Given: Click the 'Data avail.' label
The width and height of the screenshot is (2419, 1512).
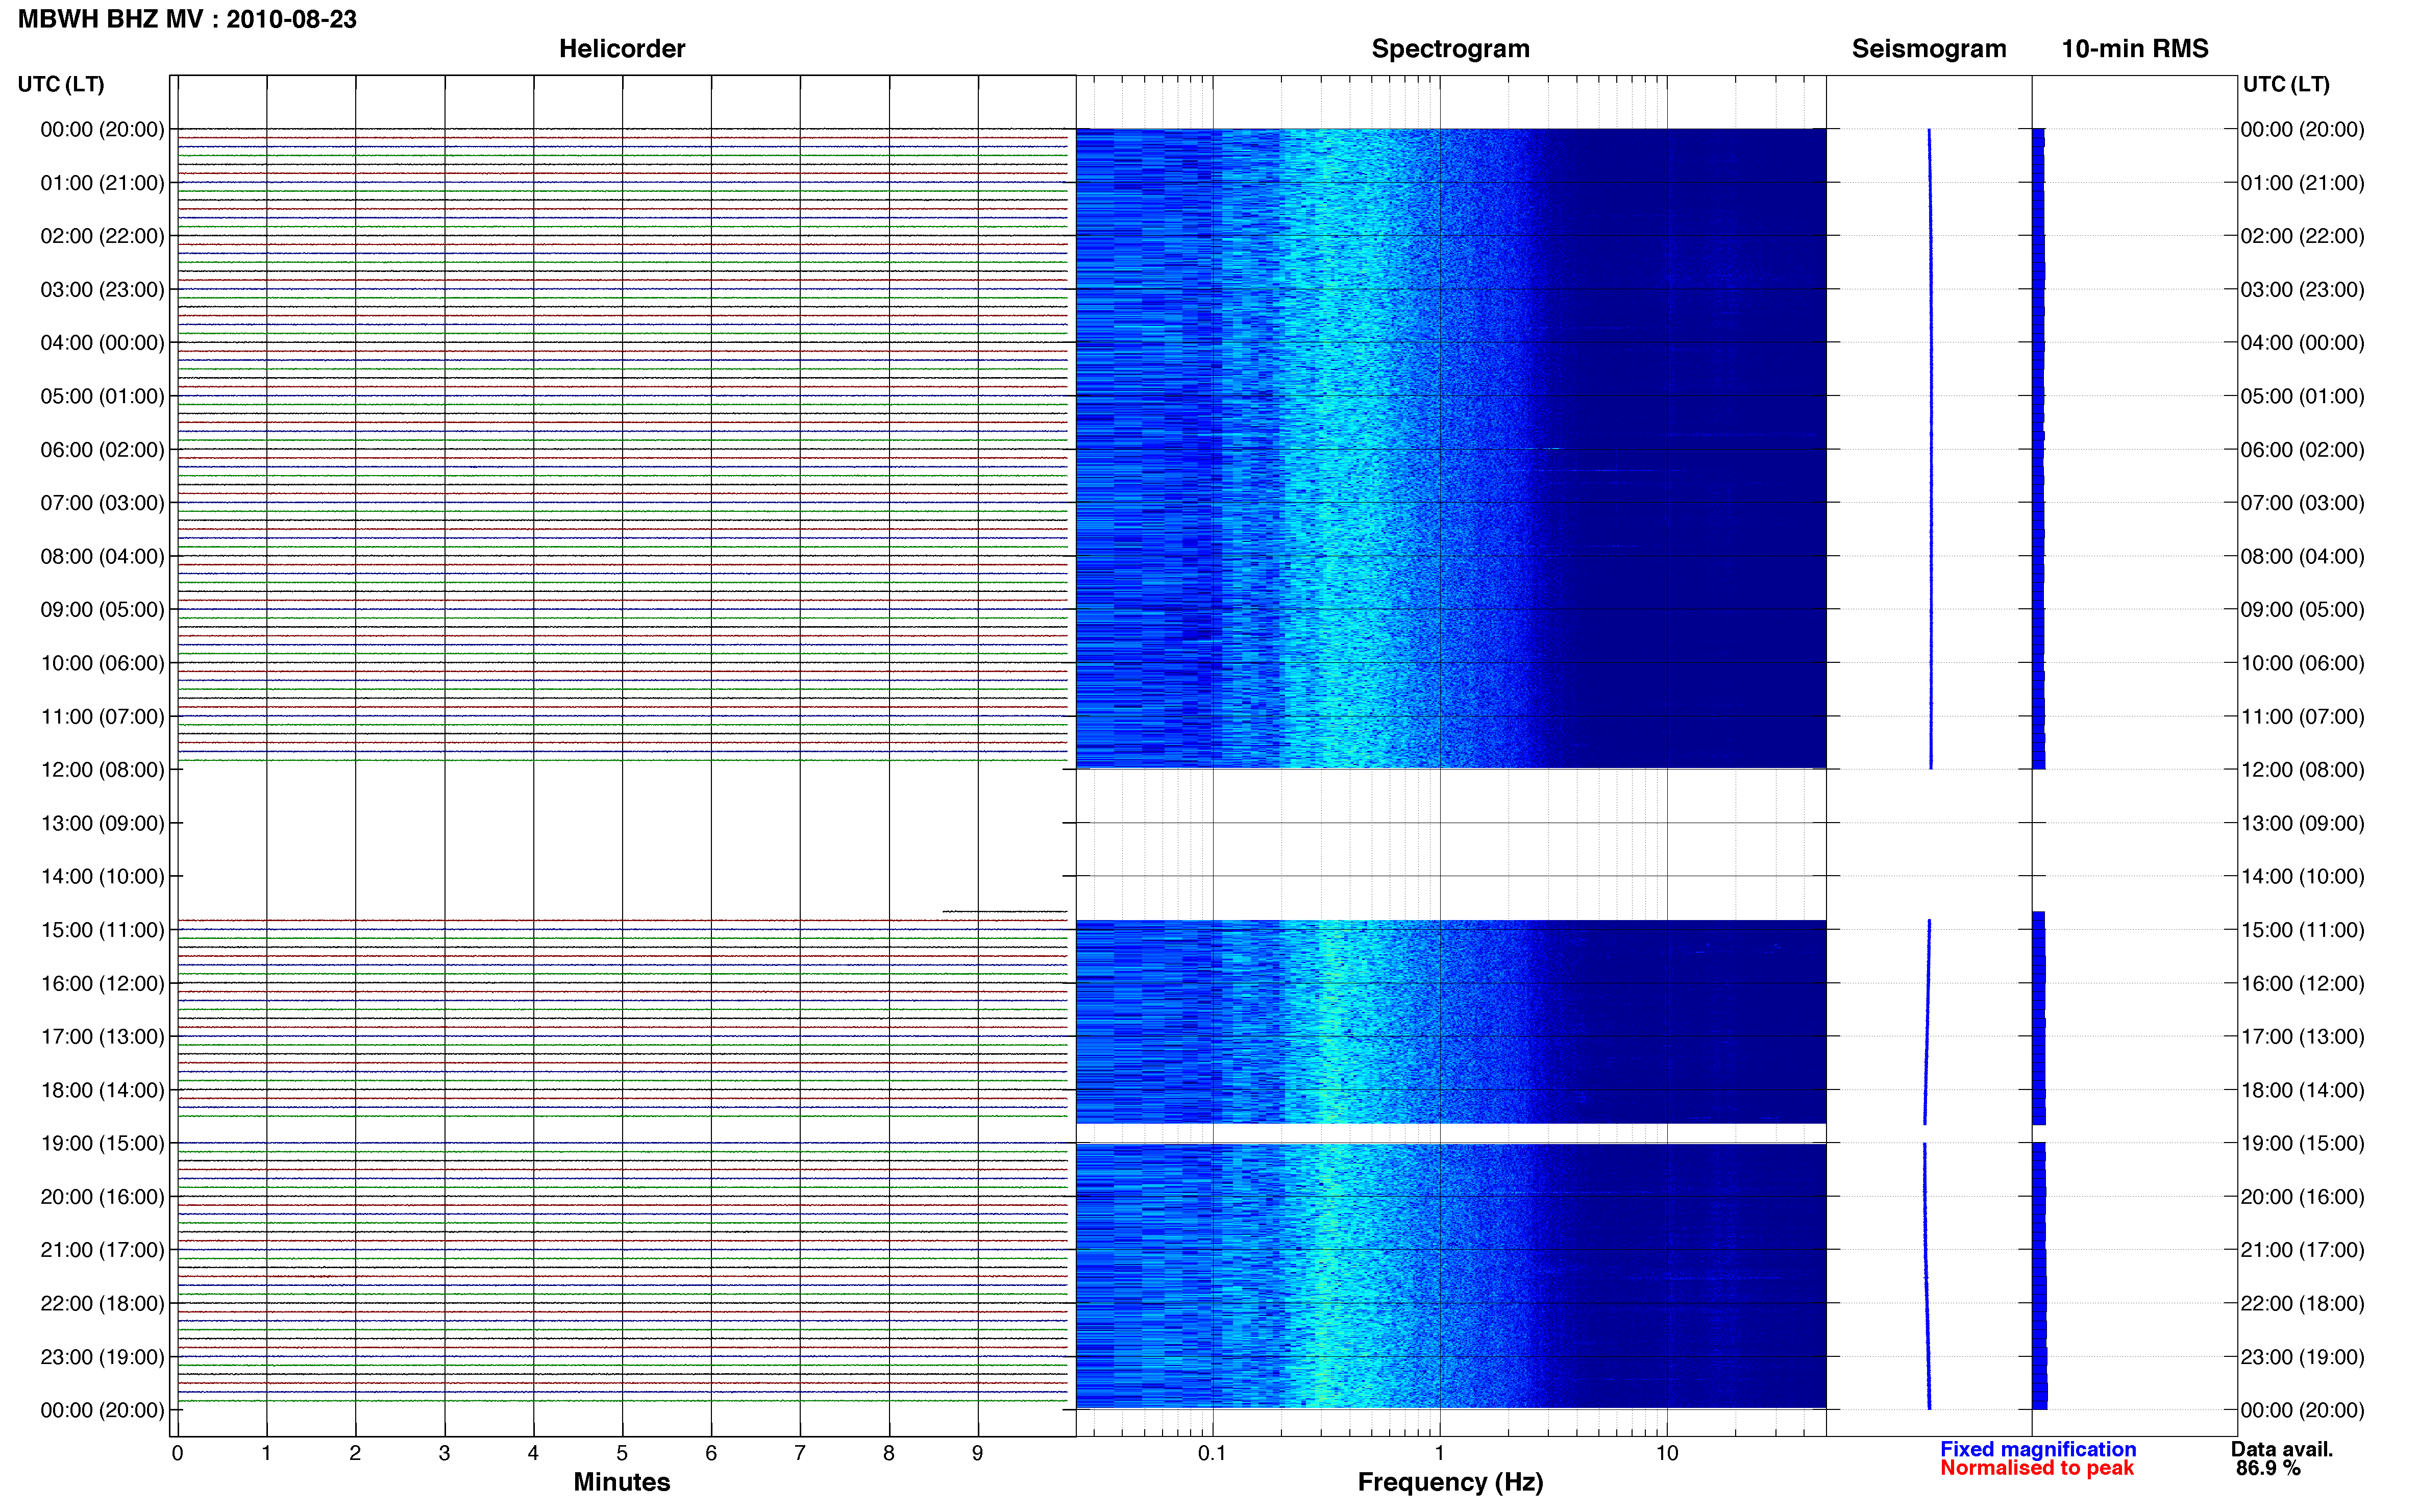Looking at the screenshot, I should click(x=2282, y=1449).
